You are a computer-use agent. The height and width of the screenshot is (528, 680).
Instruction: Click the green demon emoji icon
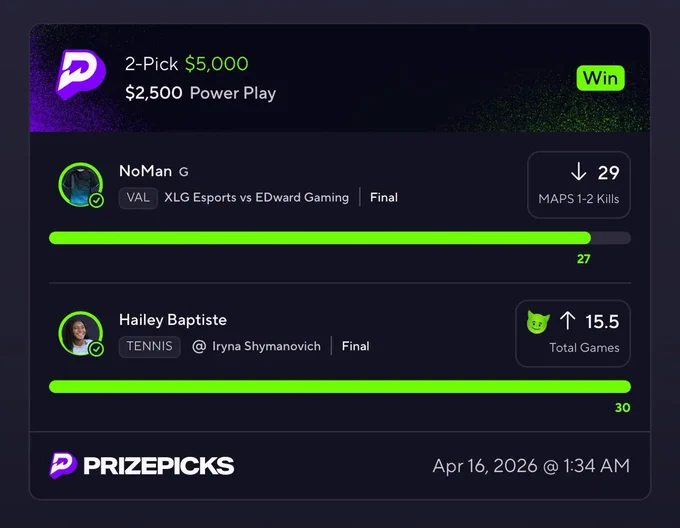[538, 322]
